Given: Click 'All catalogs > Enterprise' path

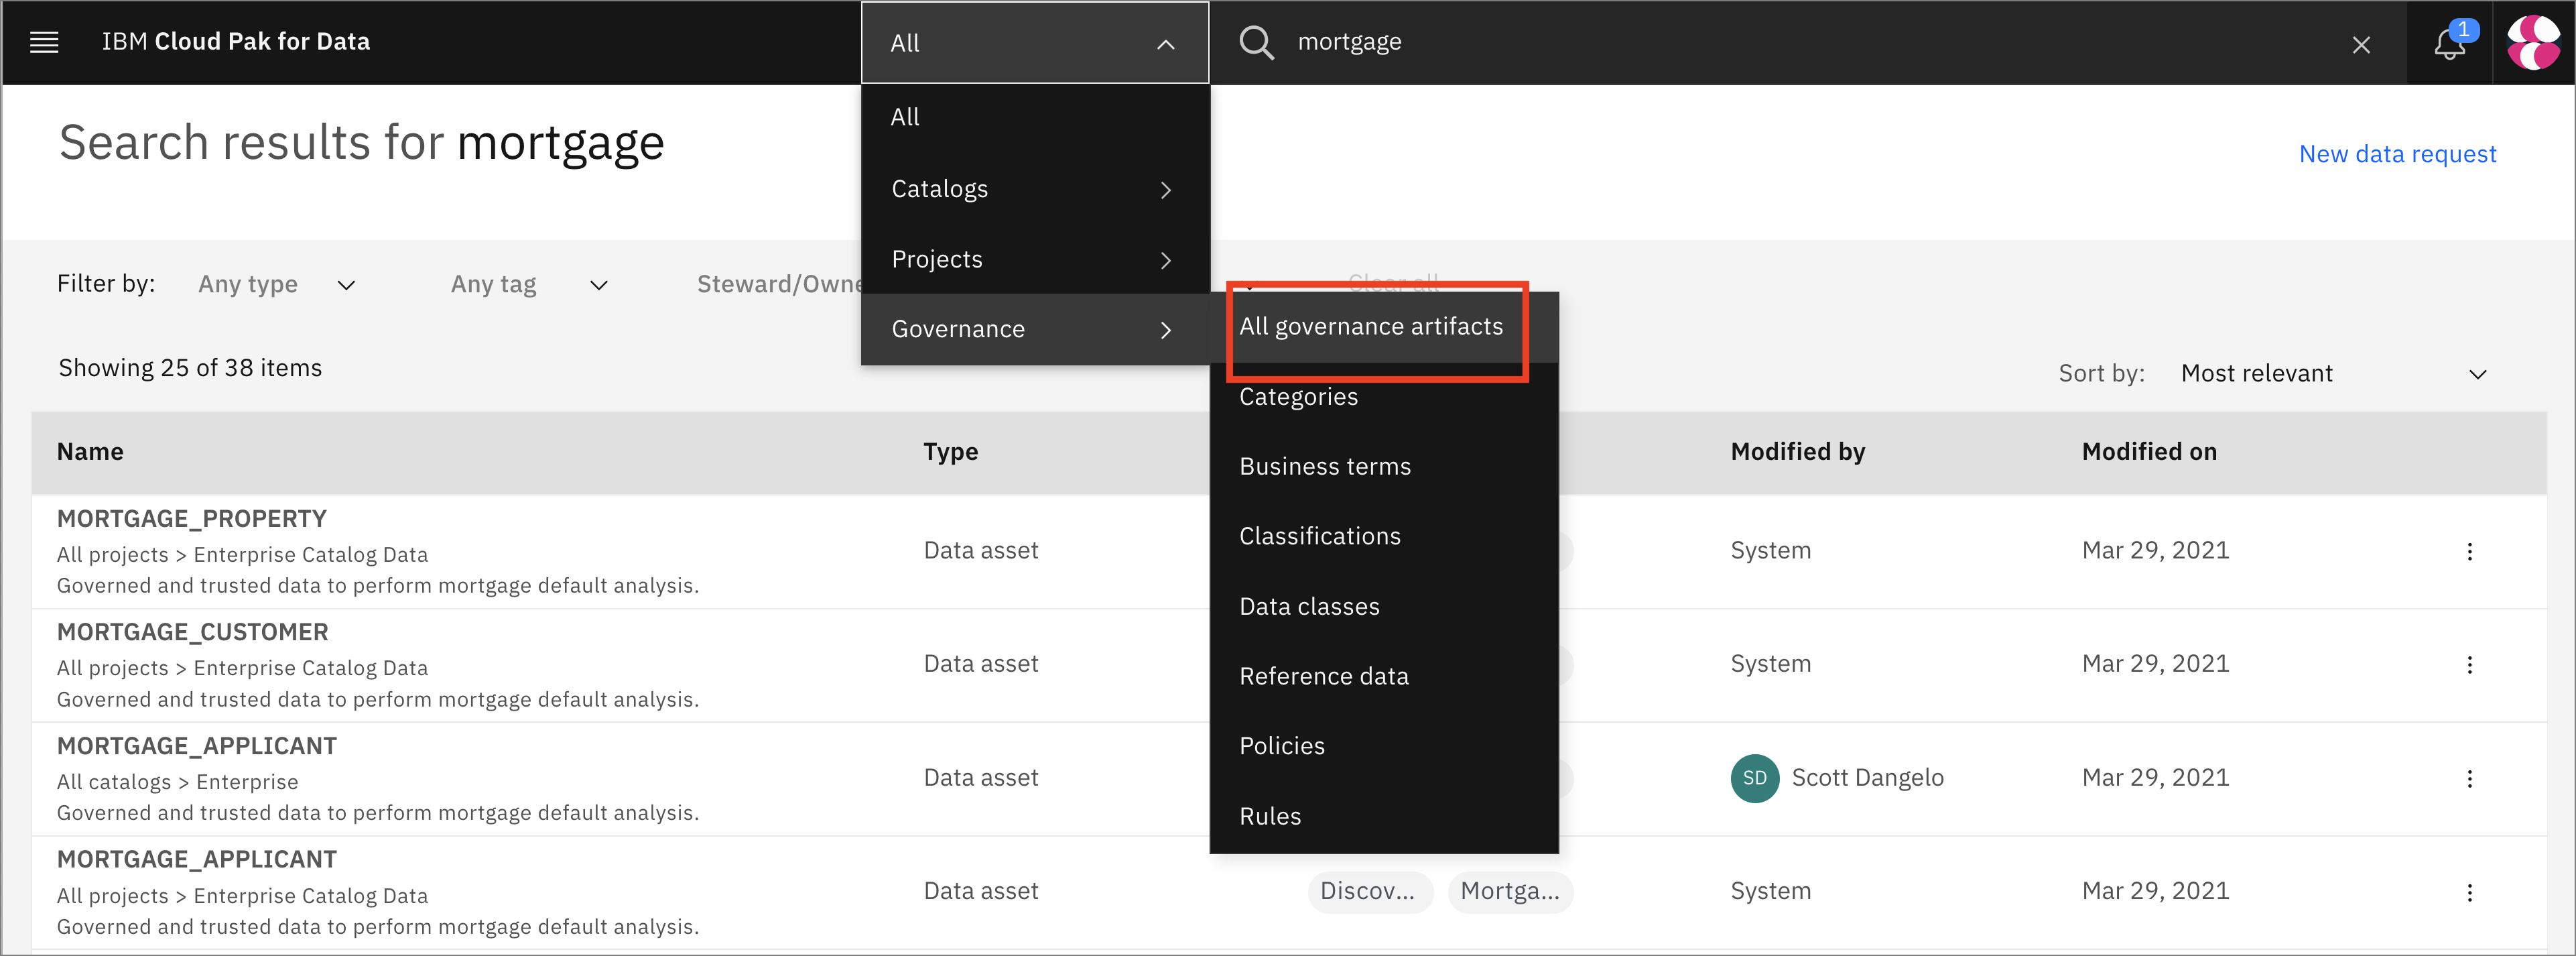Looking at the screenshot, I should (177, 782).
